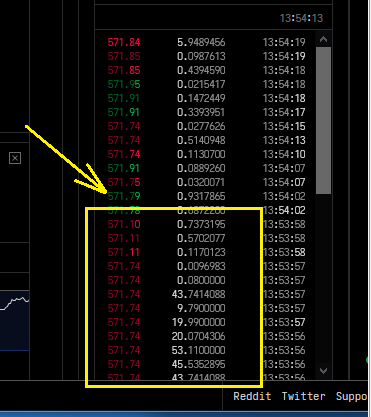This screenshot has height=417, width=371.
Task: Click the trades list scrollbar thumb
Action: (323, 120)
